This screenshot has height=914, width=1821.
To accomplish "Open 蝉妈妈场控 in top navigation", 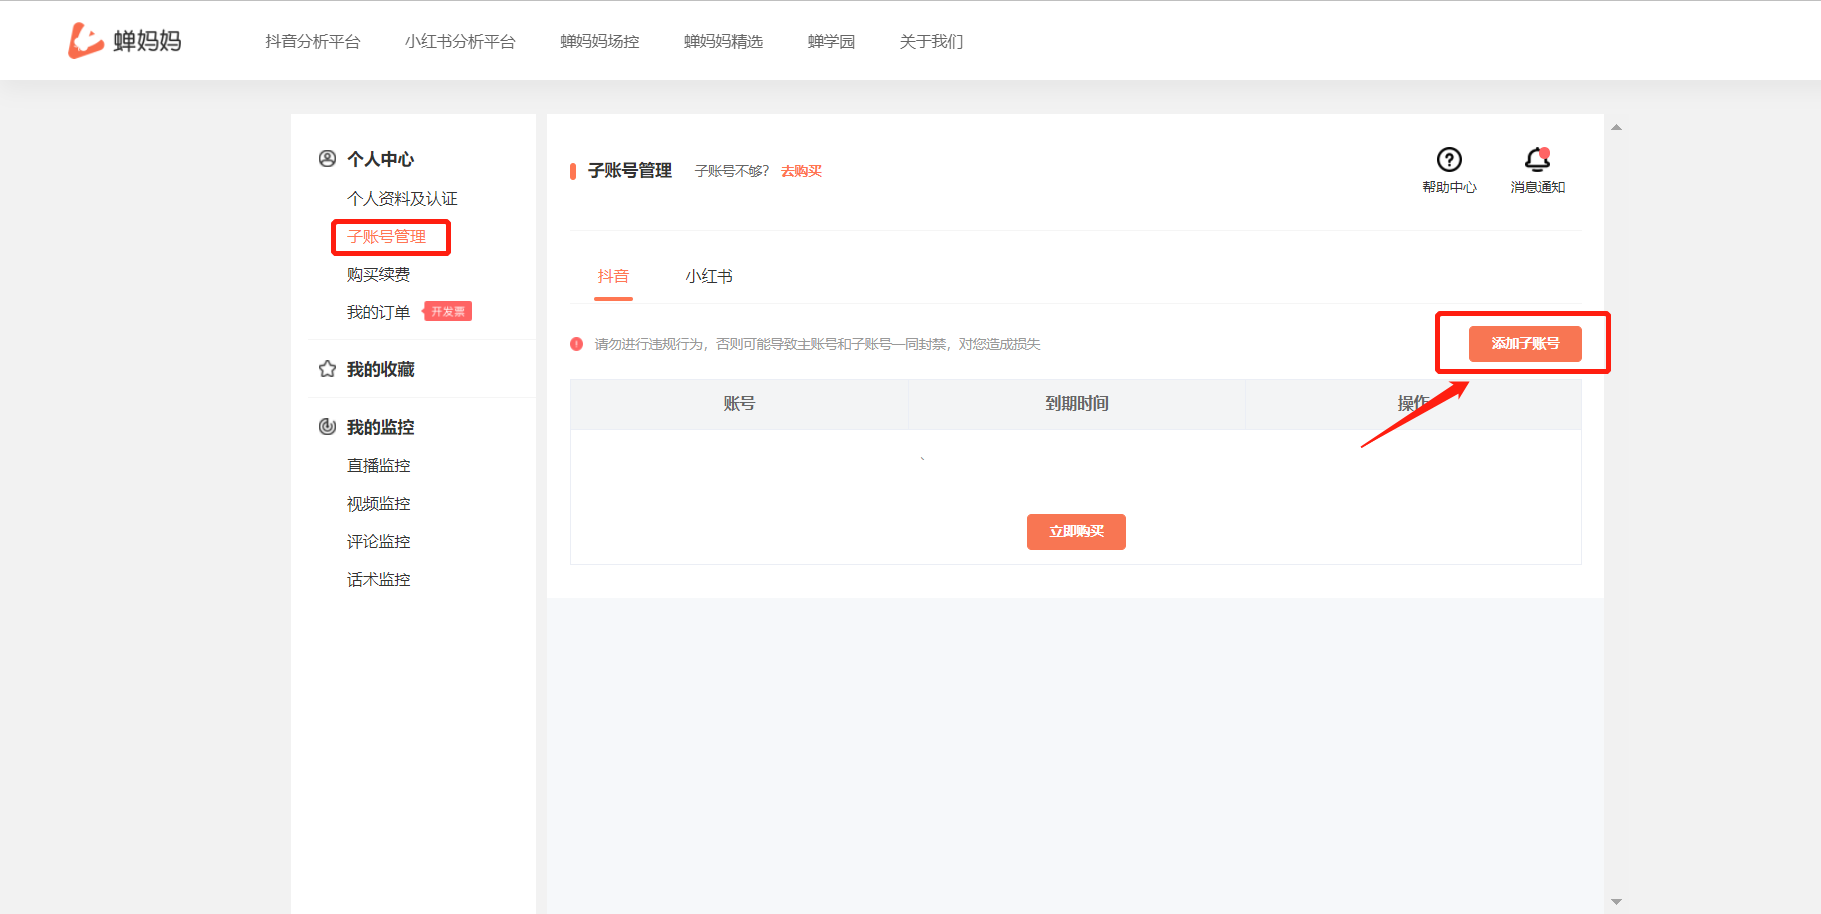I will 600,41.
